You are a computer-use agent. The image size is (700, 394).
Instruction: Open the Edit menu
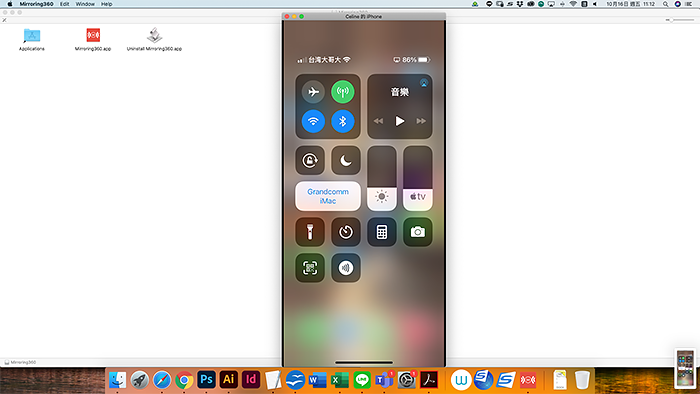pos(65,4)
